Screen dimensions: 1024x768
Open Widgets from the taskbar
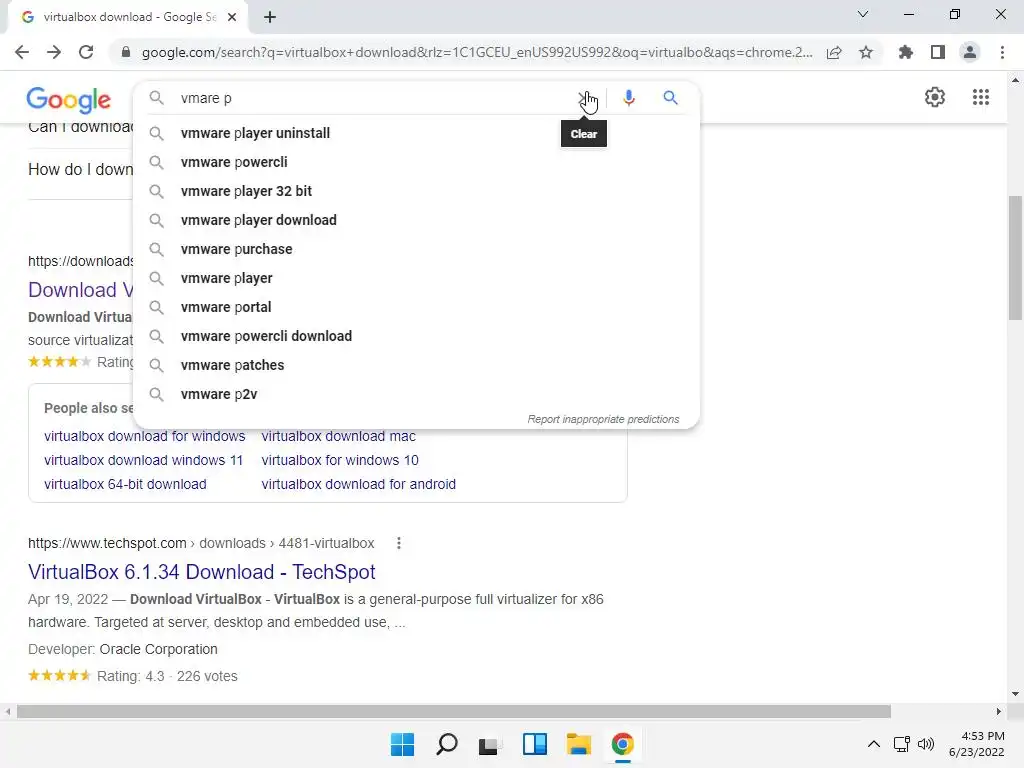(535, 744)
